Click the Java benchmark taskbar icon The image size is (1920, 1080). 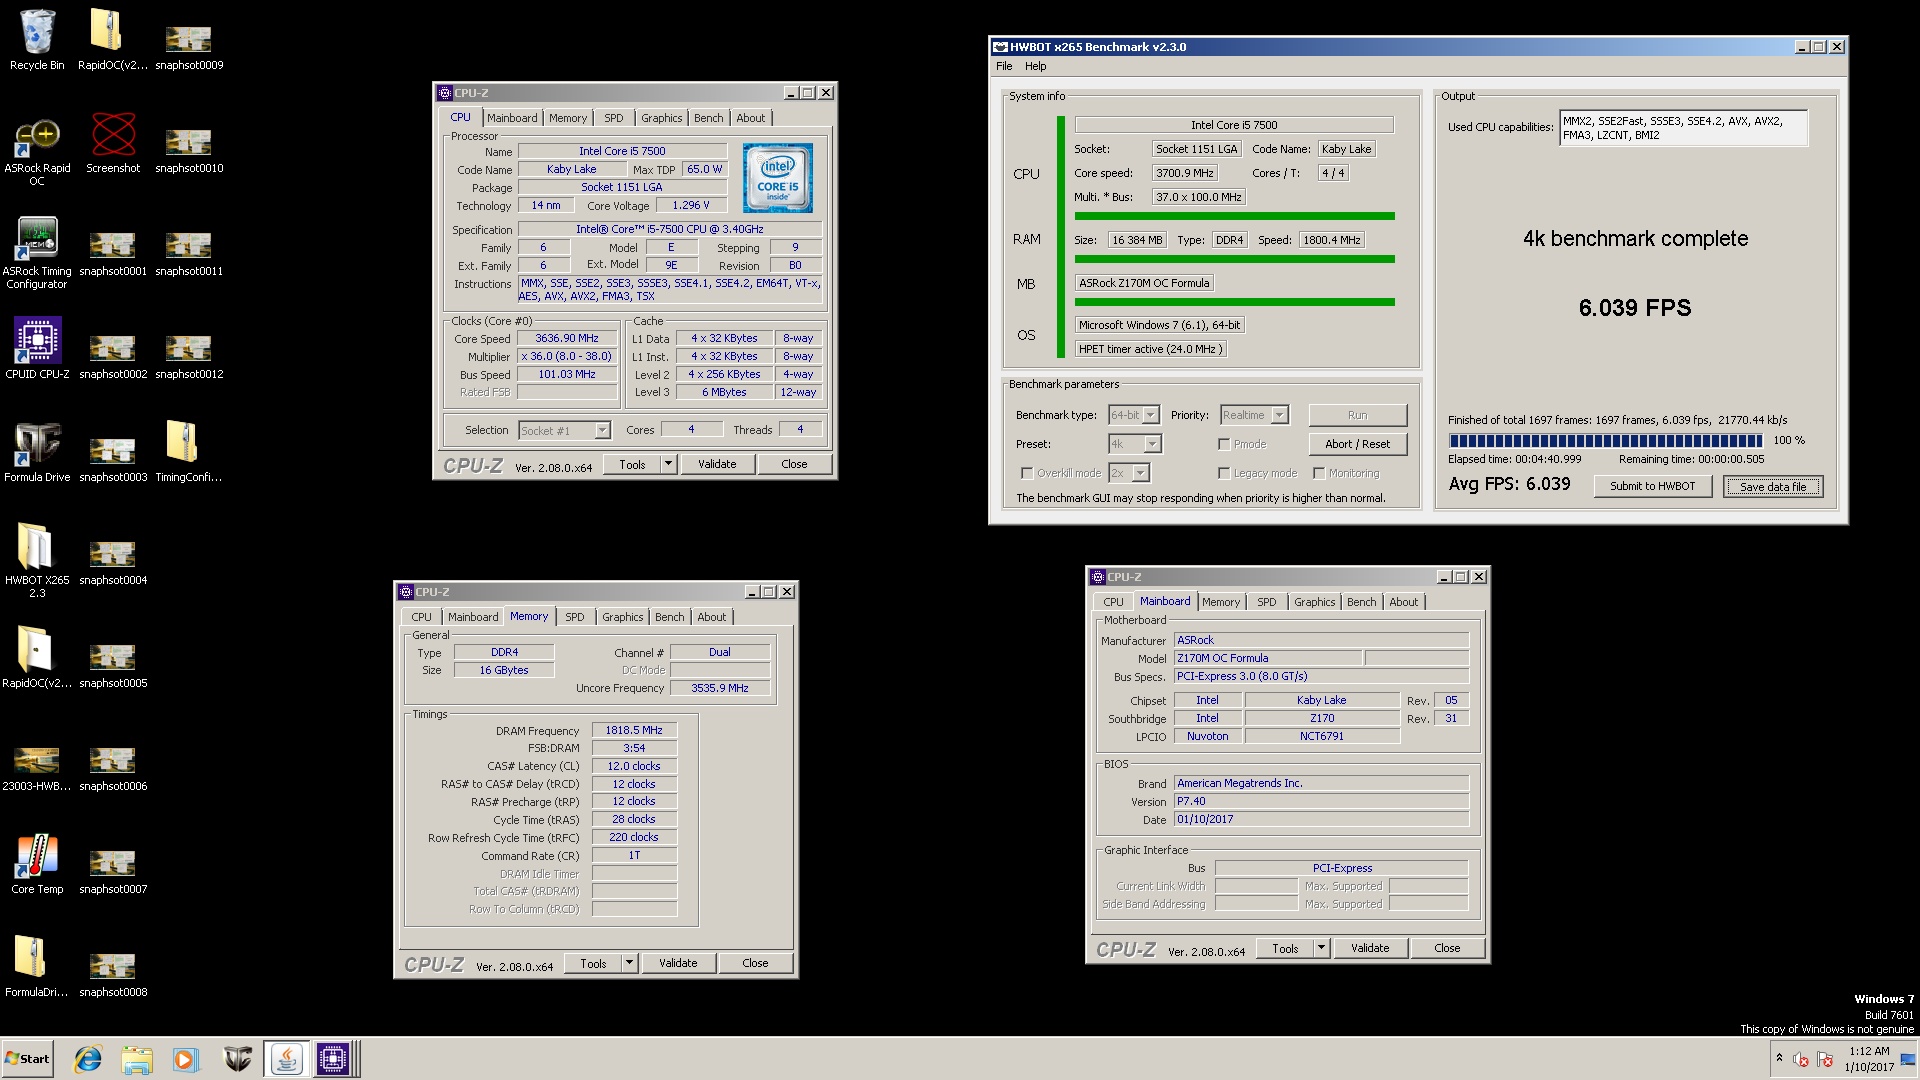286,1059
